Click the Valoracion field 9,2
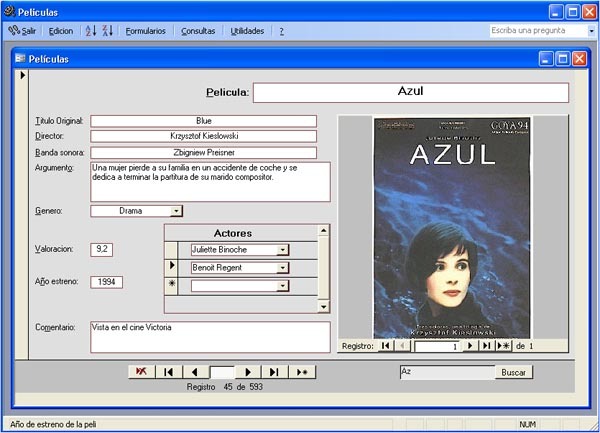This screenshot has height=433, width=600. [x=101, y=249]
